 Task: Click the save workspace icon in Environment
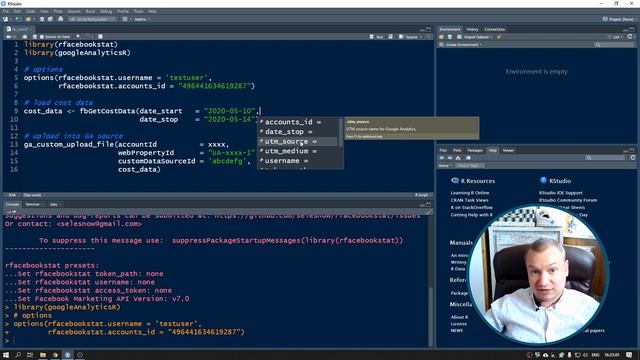point(450,37)
